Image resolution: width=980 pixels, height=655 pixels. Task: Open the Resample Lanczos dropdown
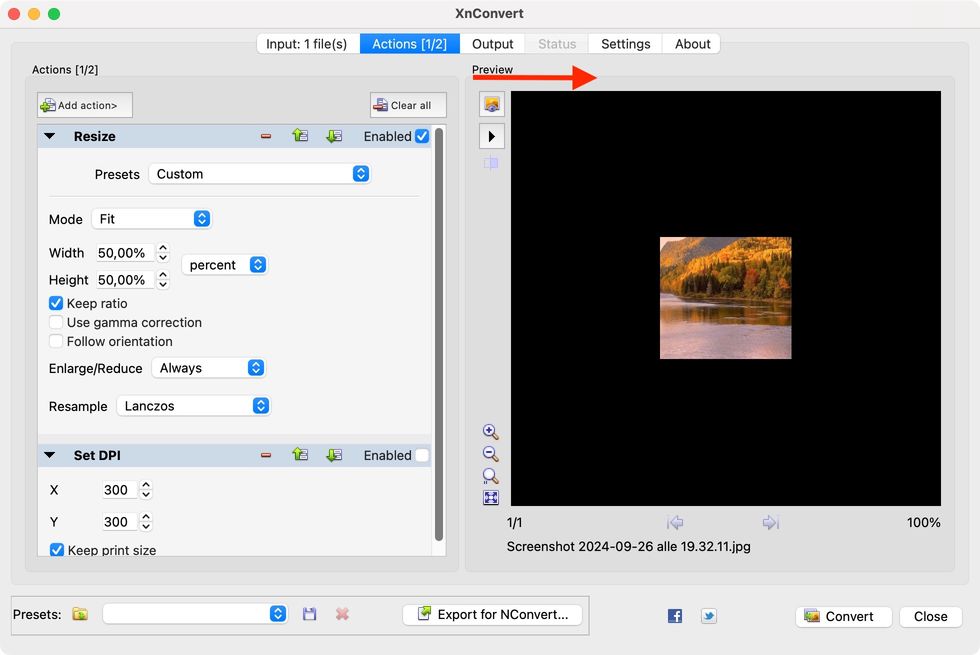[194, 406]
